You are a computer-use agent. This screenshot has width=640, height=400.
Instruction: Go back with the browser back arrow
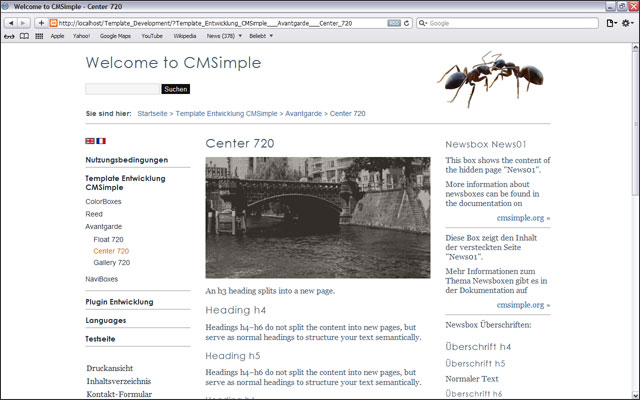coord(11,23)
